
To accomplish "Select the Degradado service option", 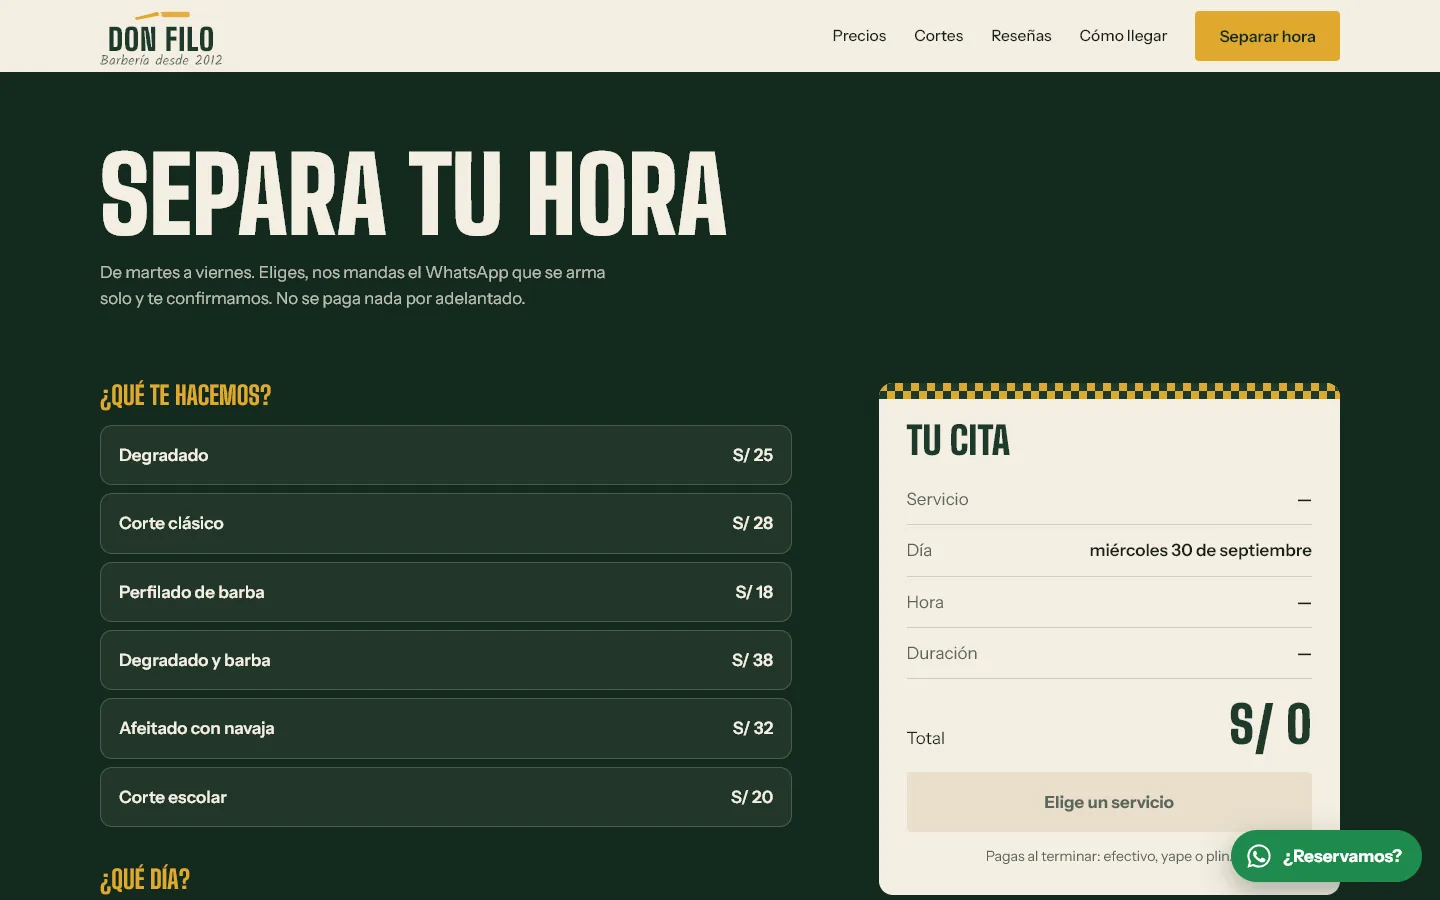I will [x=446, y=455].
